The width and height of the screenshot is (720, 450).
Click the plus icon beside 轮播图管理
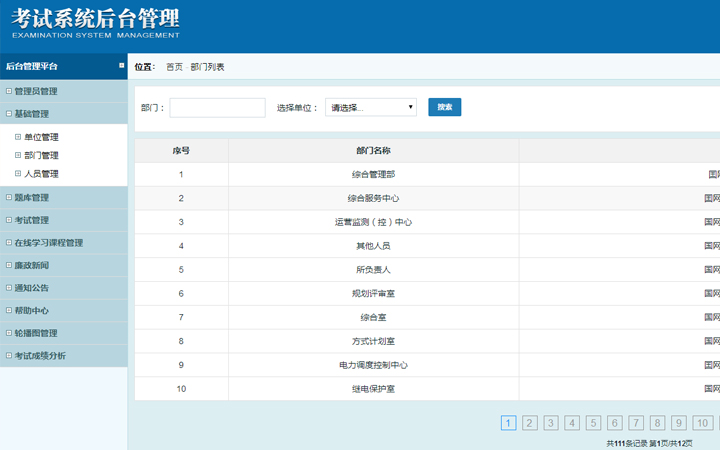(x=8, y=333)
